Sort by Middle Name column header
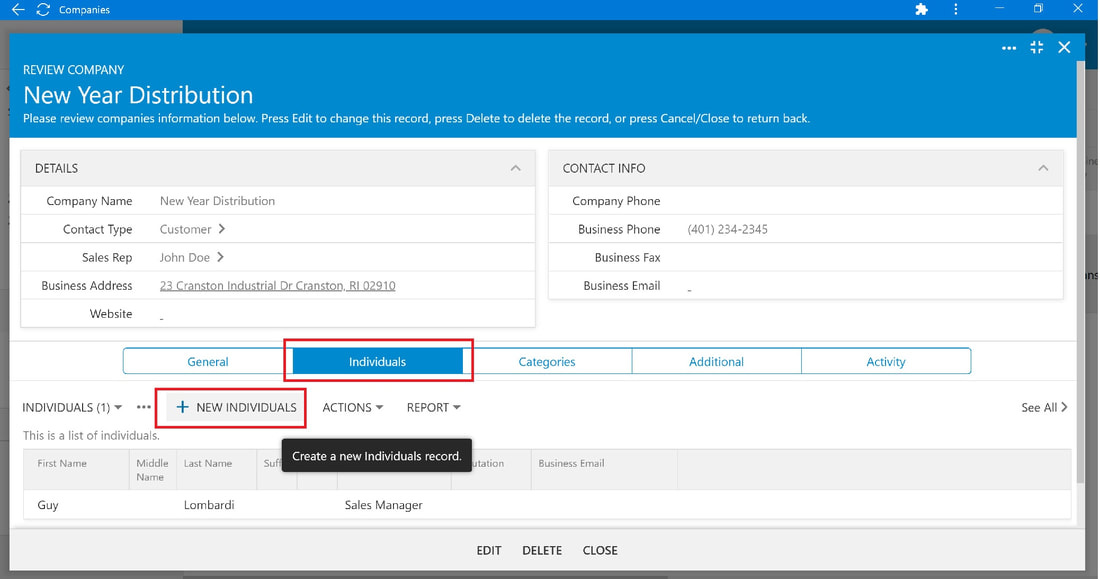1100x579 pixels. (152, 470)
